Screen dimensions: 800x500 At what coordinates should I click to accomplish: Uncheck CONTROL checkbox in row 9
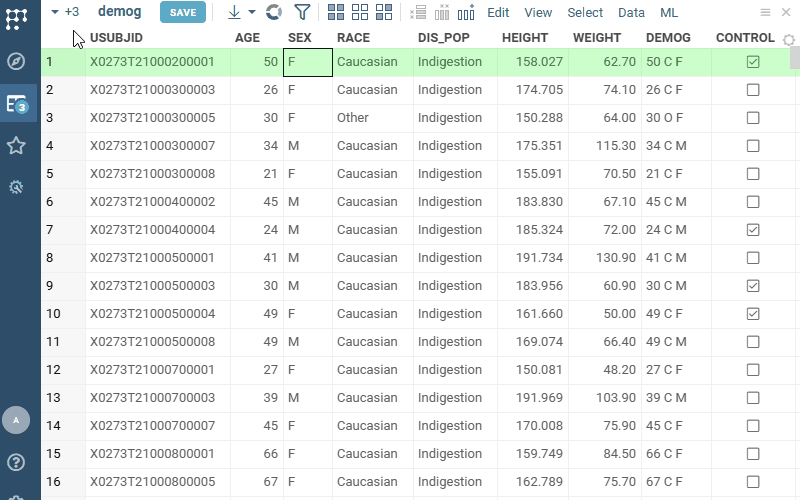click(753, 286)
